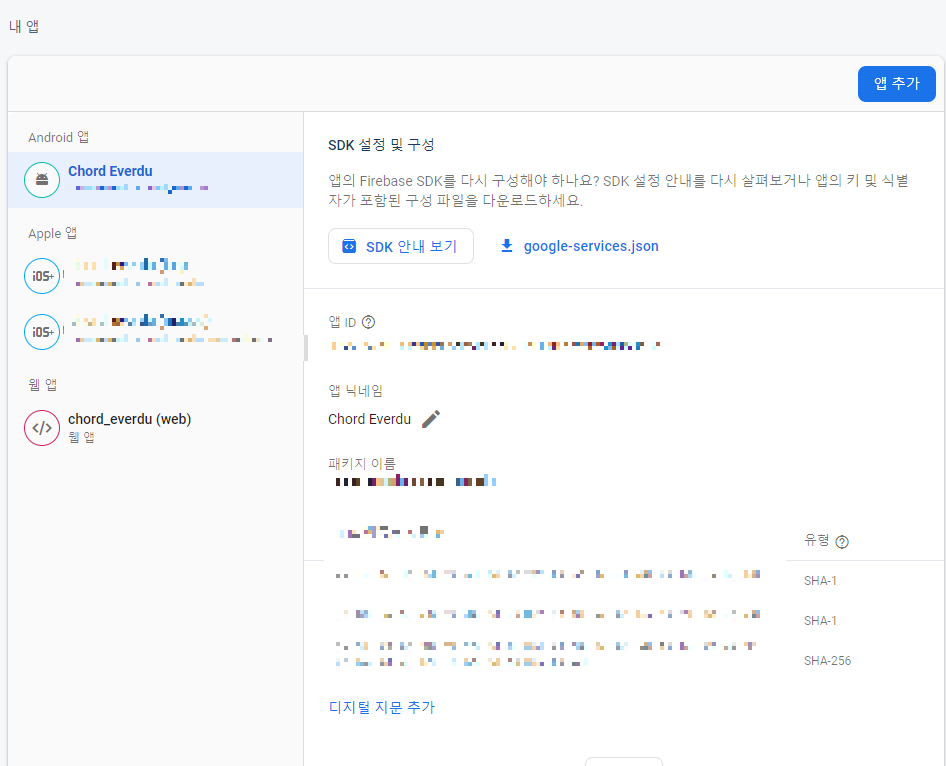Click the 웹 앱 section header
The image size is (946, 766).
pos(42,384)
